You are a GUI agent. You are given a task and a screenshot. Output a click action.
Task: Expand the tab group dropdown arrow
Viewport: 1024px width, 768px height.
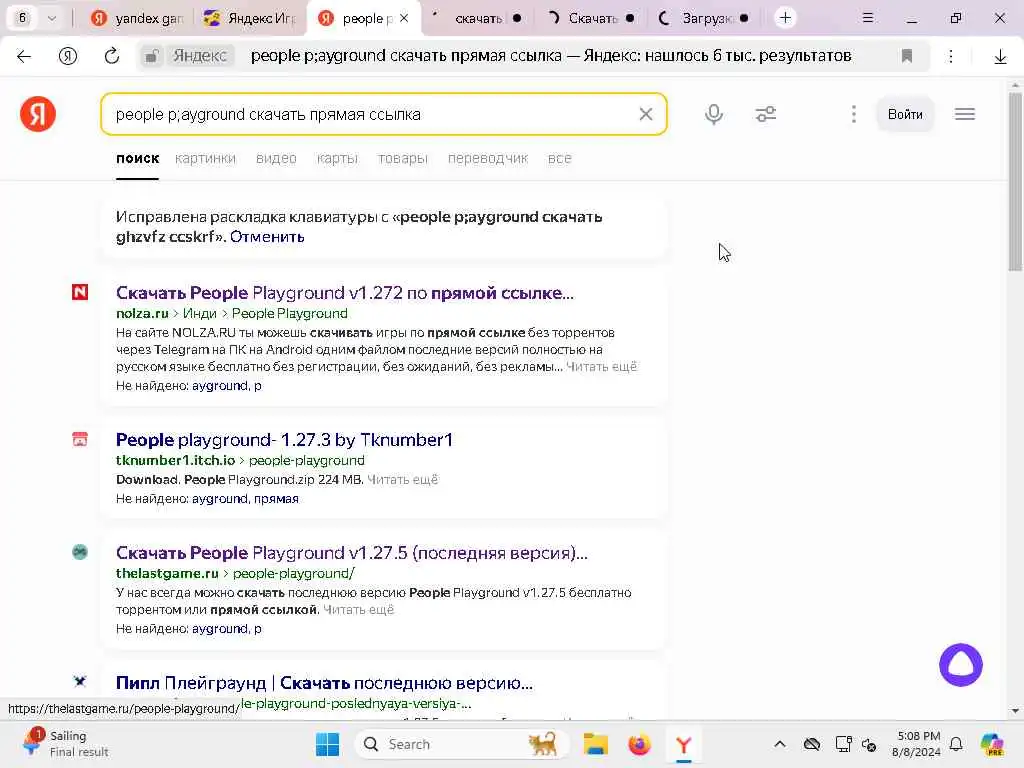tap(52, 18)
